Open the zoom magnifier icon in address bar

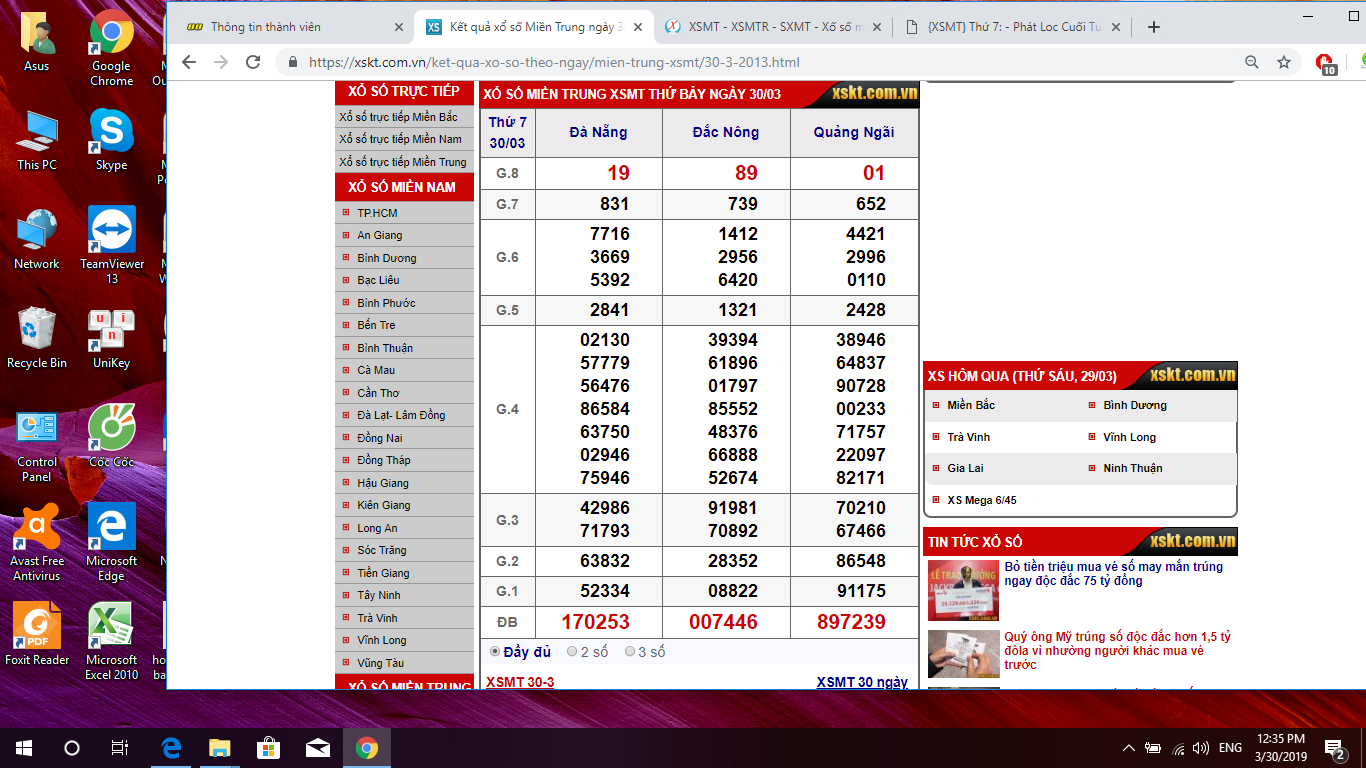pyautogui.click(x=1252, y=62)
